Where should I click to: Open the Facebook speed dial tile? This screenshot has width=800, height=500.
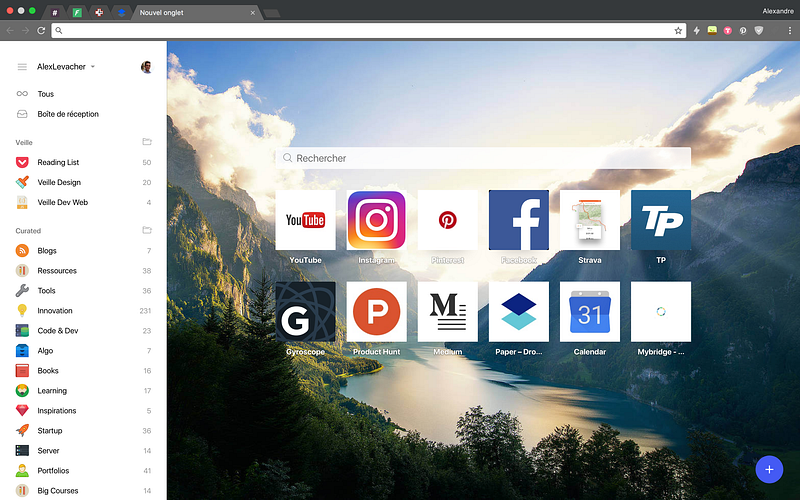pyautogui.click(x=519, y=220)
